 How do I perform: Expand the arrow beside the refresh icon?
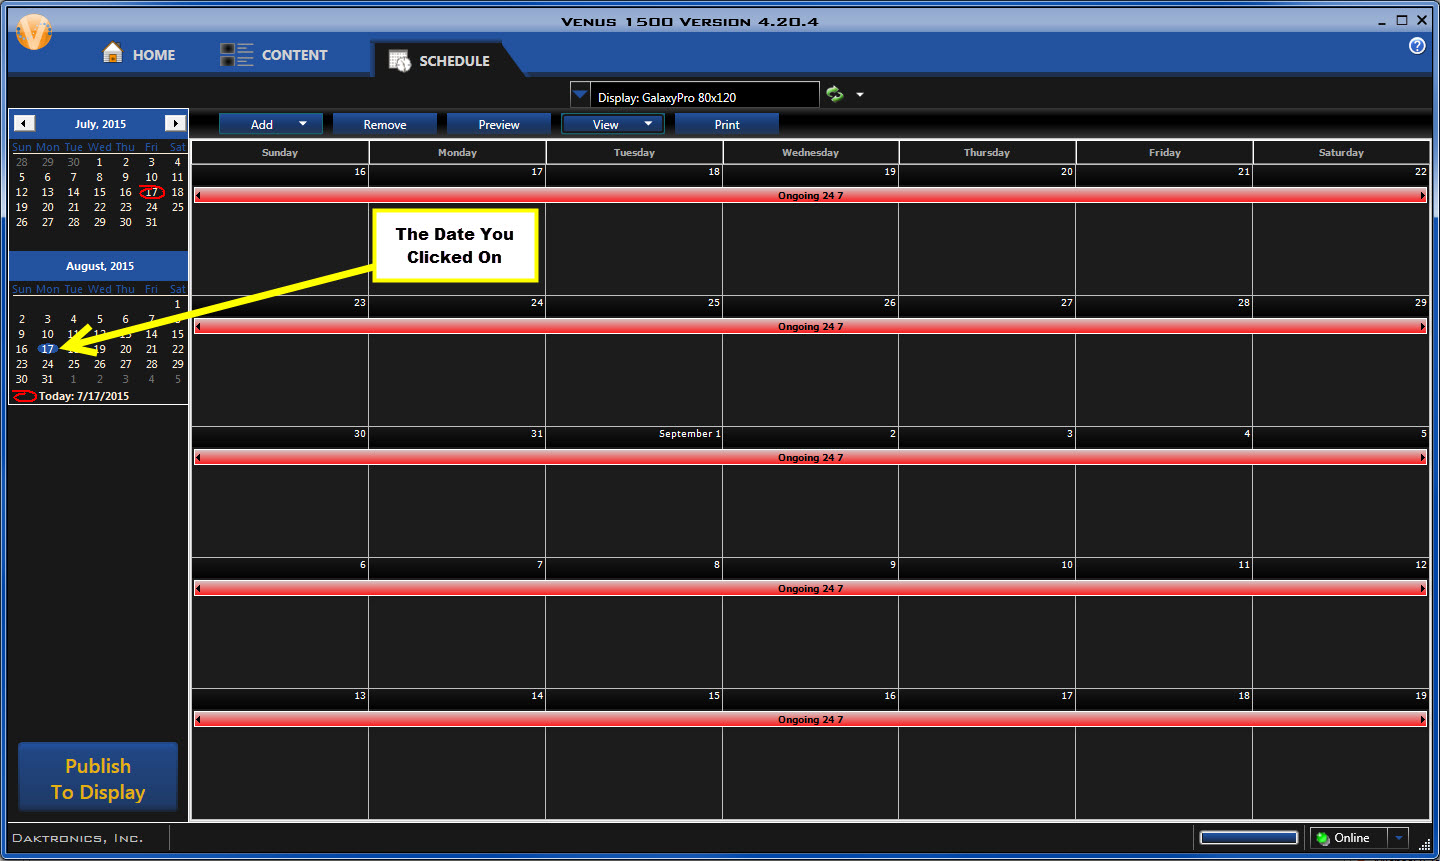click(860, 95)
